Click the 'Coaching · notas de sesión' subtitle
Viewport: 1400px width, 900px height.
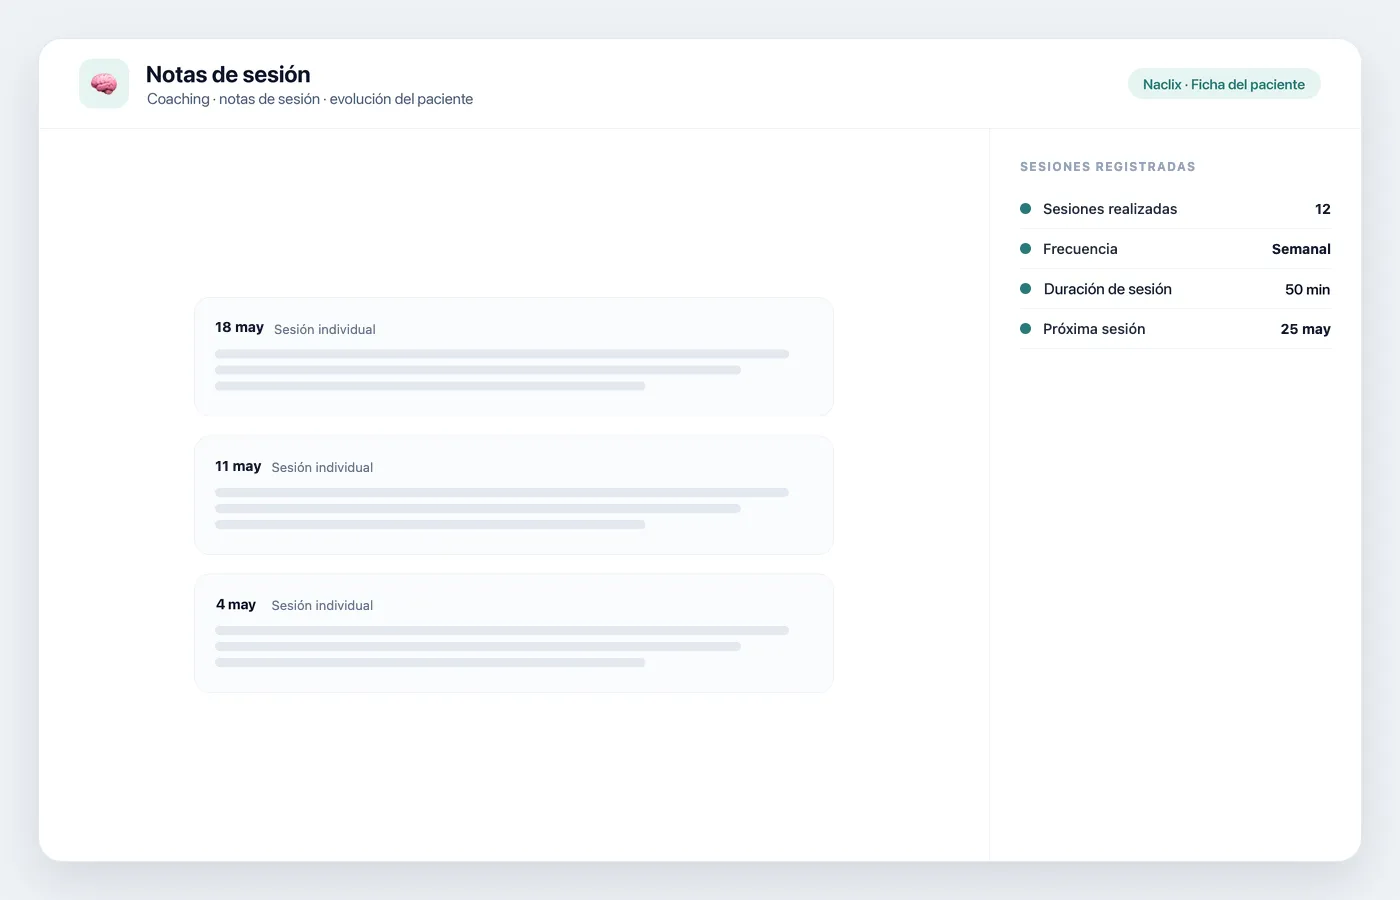[310, 99]
